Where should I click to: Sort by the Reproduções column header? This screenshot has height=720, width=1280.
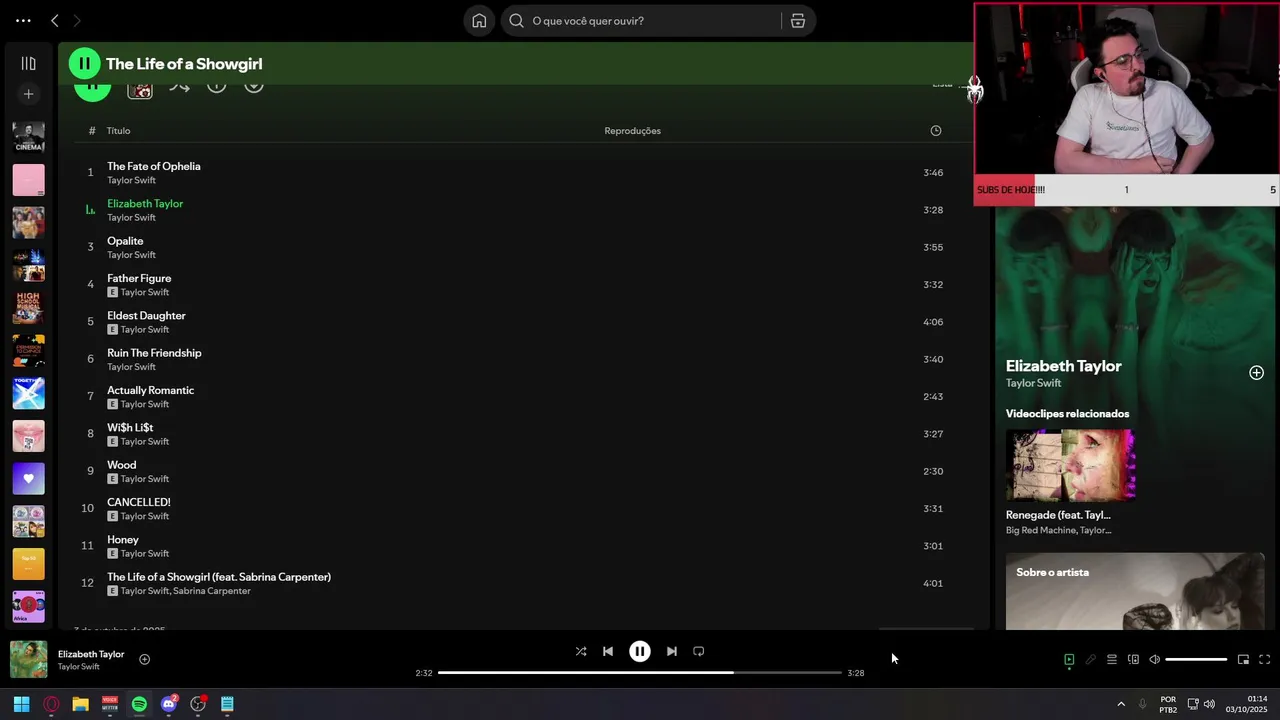pos(632,131)
